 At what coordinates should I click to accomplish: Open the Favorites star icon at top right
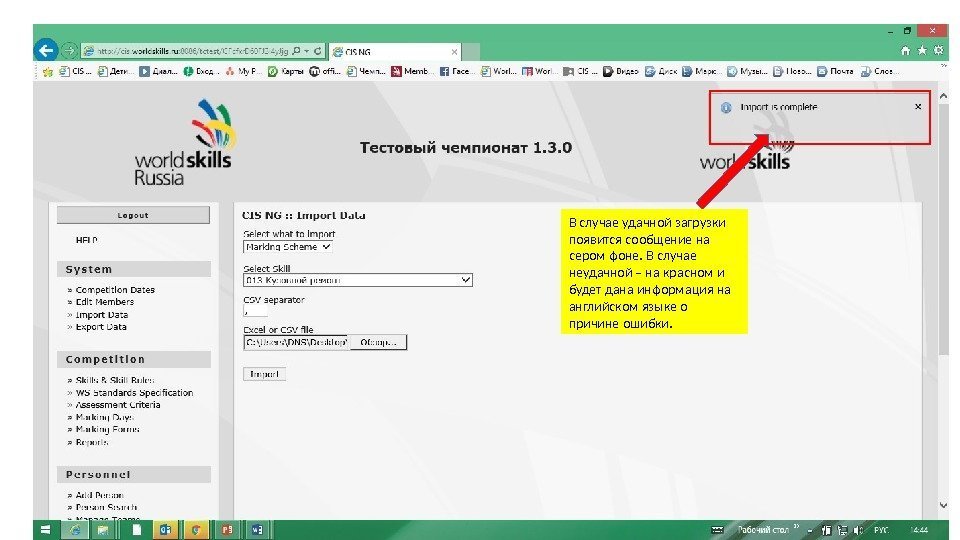[922, 51]
